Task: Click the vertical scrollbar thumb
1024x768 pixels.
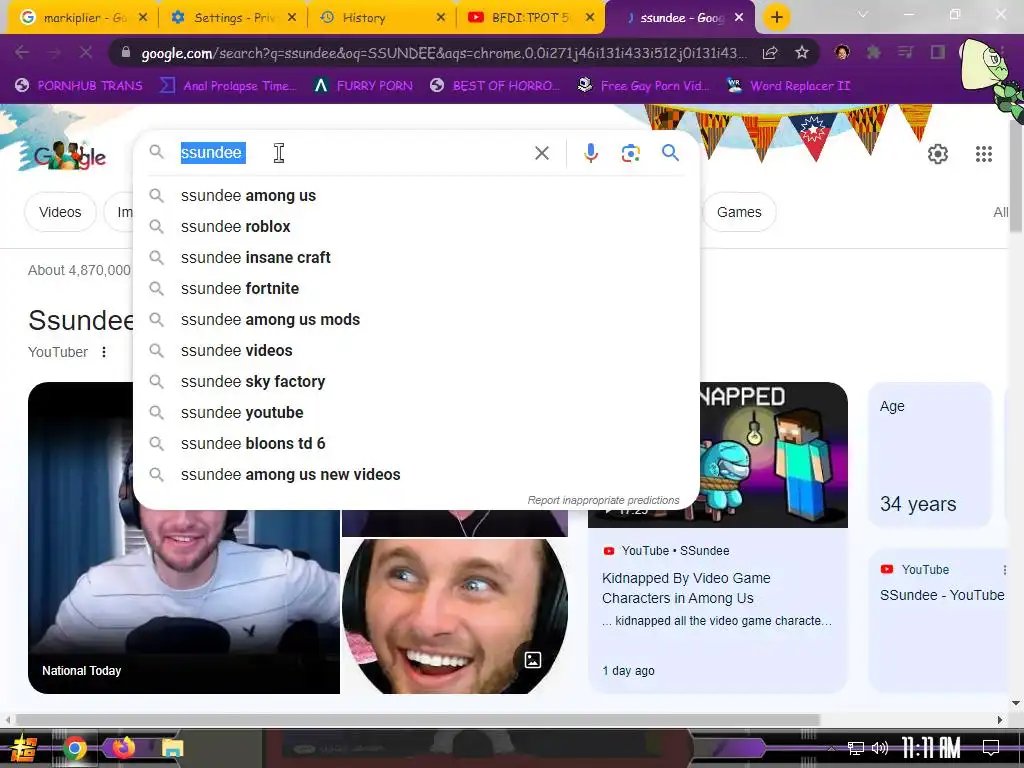Action: [1016, 176]
